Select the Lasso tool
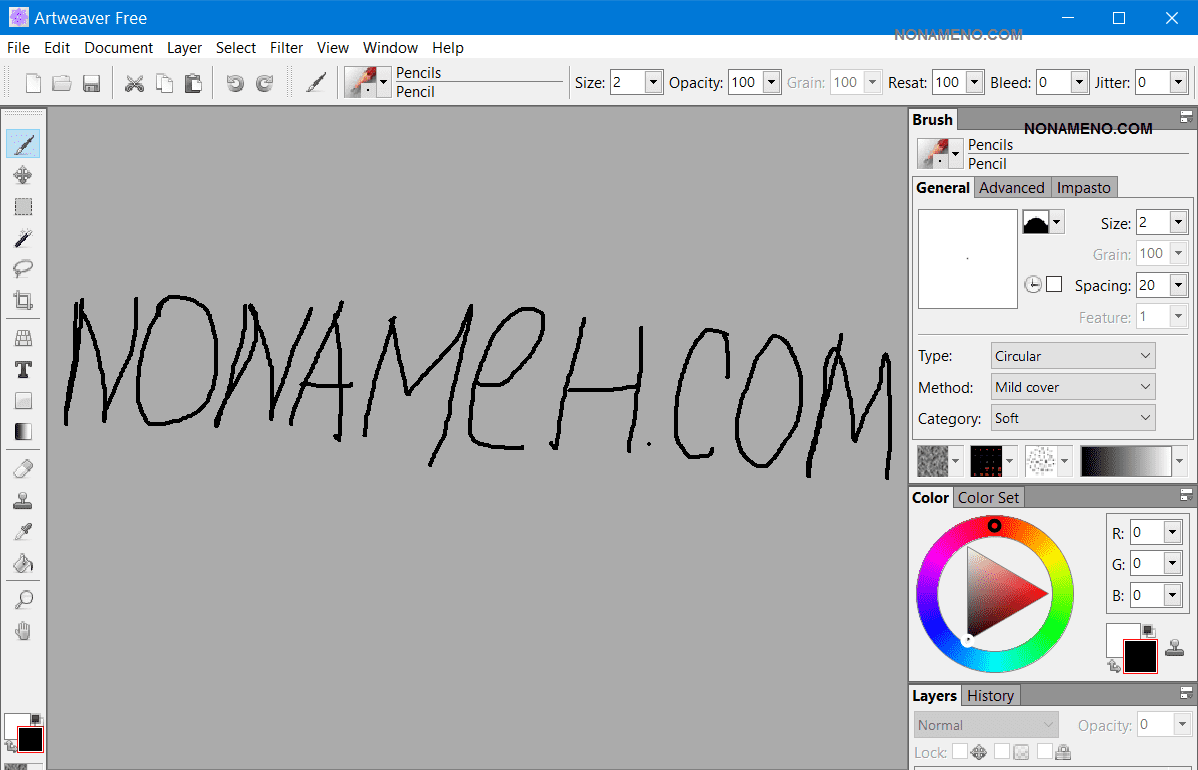 pos(23,269)
